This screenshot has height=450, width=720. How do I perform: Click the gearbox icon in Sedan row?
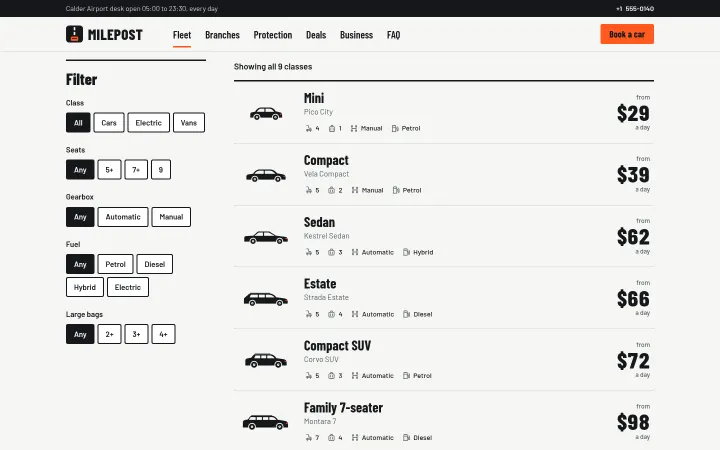(355, 252)
